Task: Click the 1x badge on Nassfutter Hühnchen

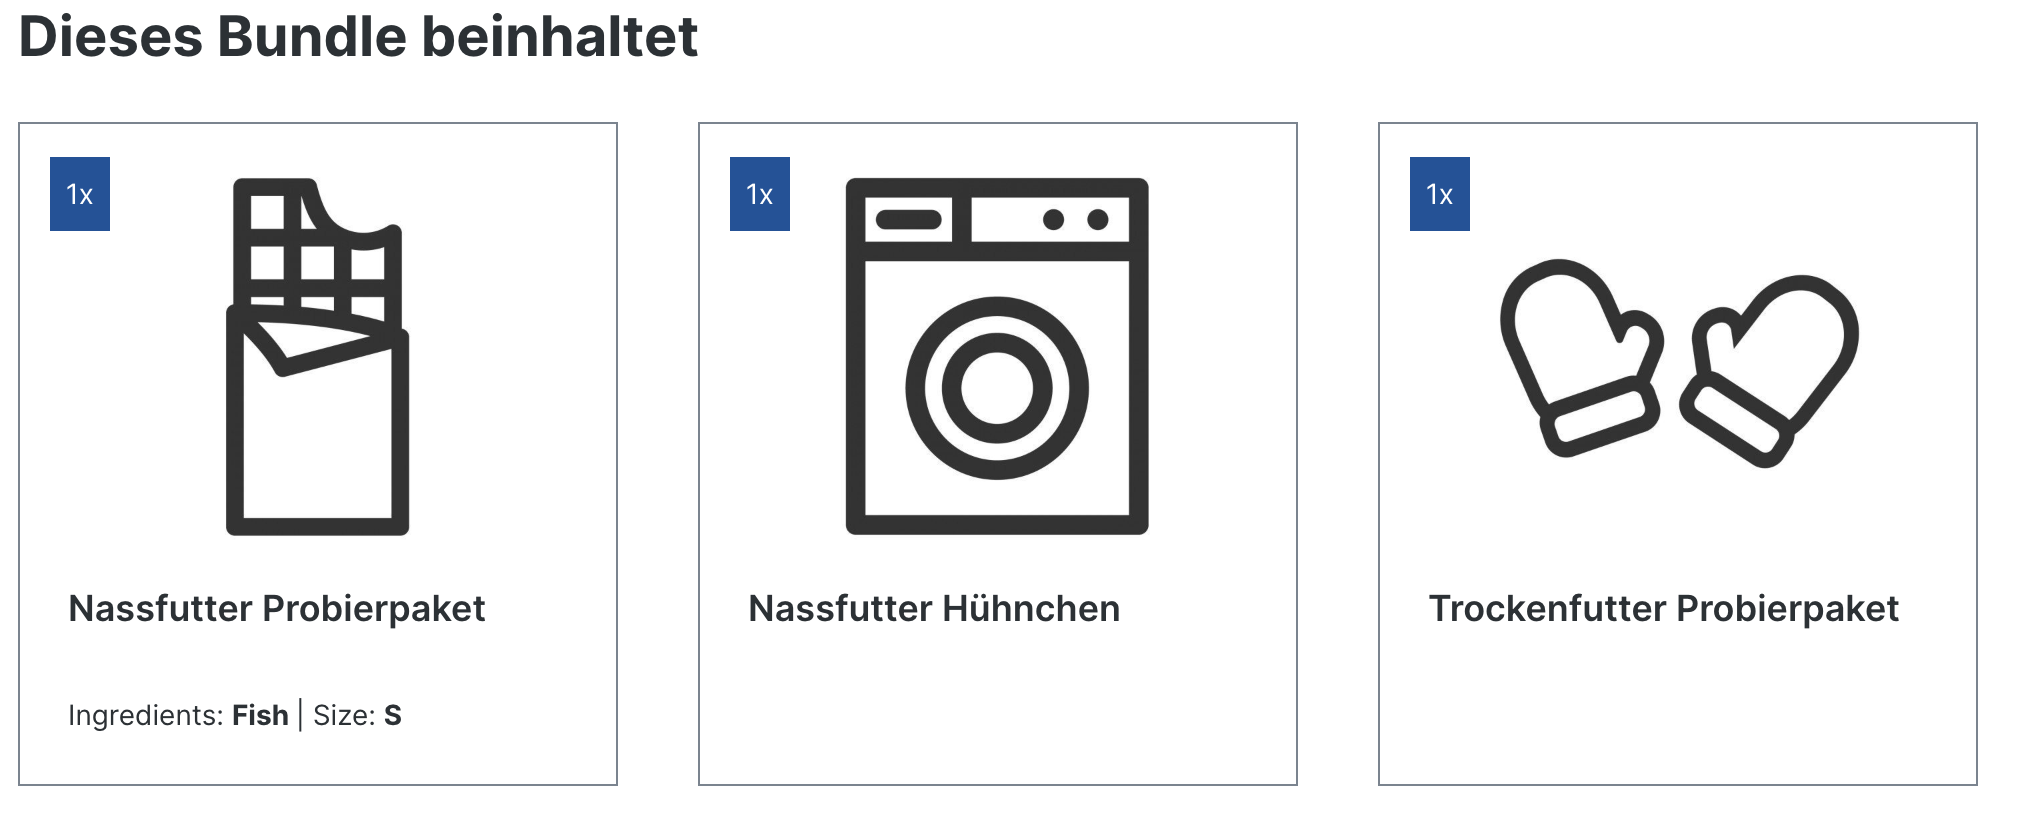Action: (760, 194)
